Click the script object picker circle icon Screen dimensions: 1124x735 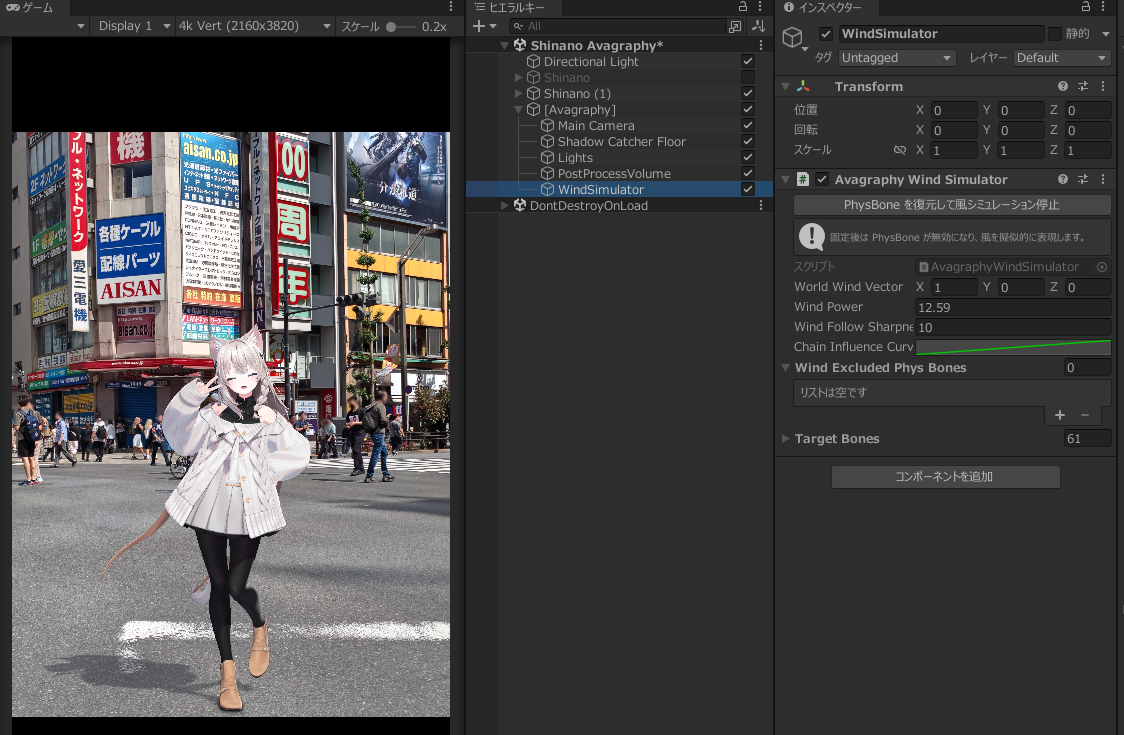(x=1102, y=267)
